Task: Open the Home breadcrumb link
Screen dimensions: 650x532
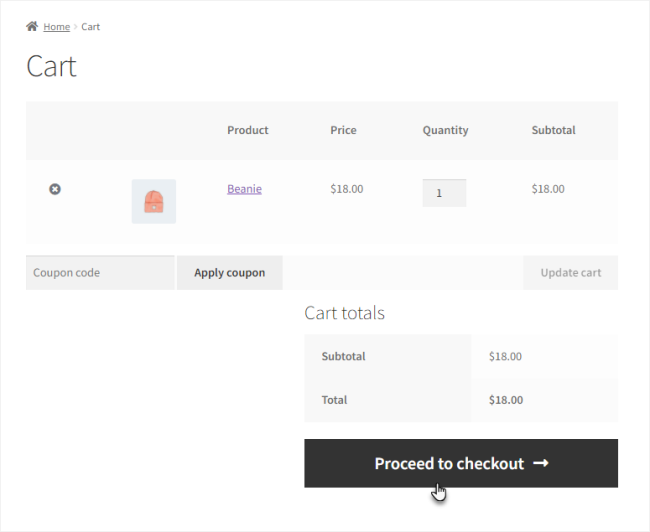Action: point(57,27)
